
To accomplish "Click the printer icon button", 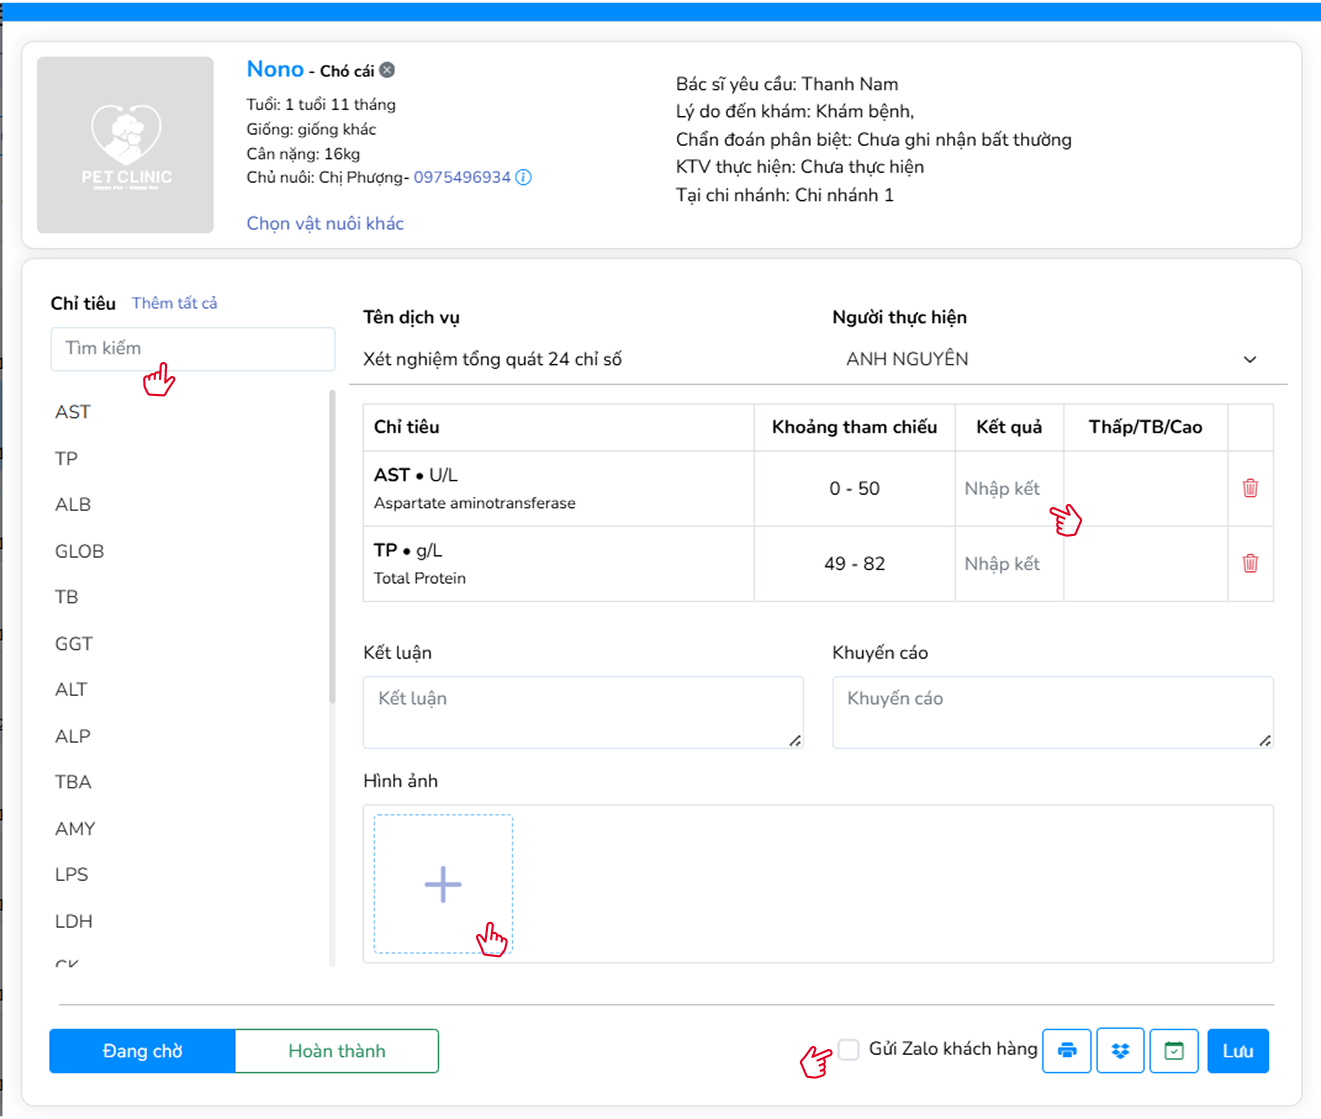I will 1067,1051.
